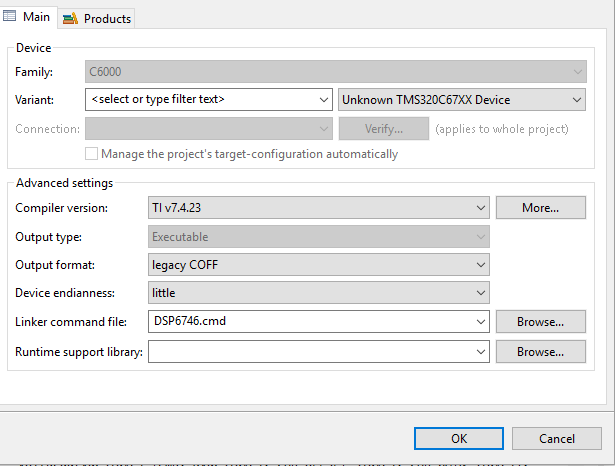Cancel the dialog
This screenshot has width=615, height=466.
[556, 438]
